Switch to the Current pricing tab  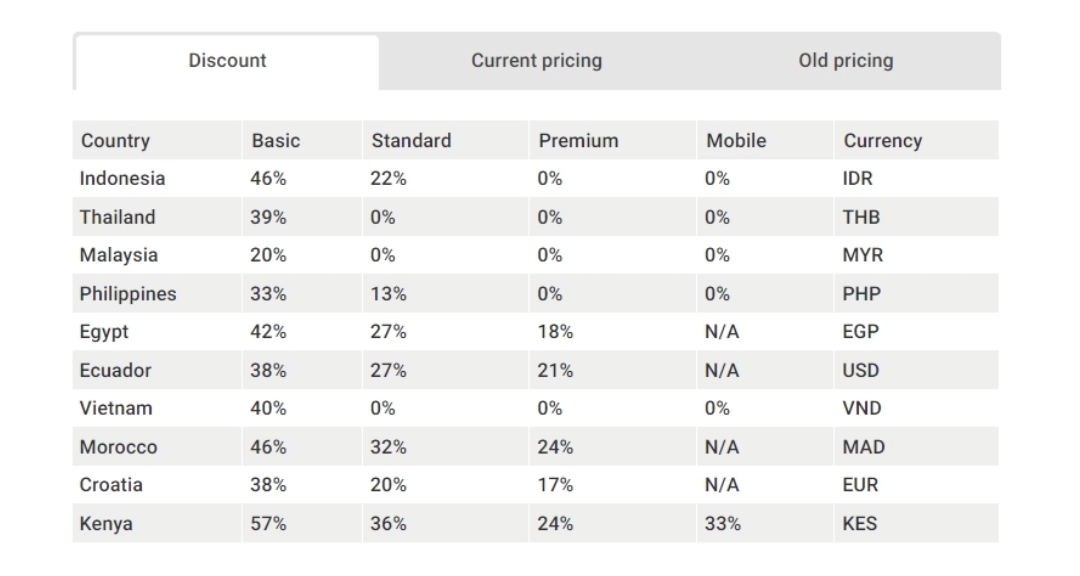point(537,61)
